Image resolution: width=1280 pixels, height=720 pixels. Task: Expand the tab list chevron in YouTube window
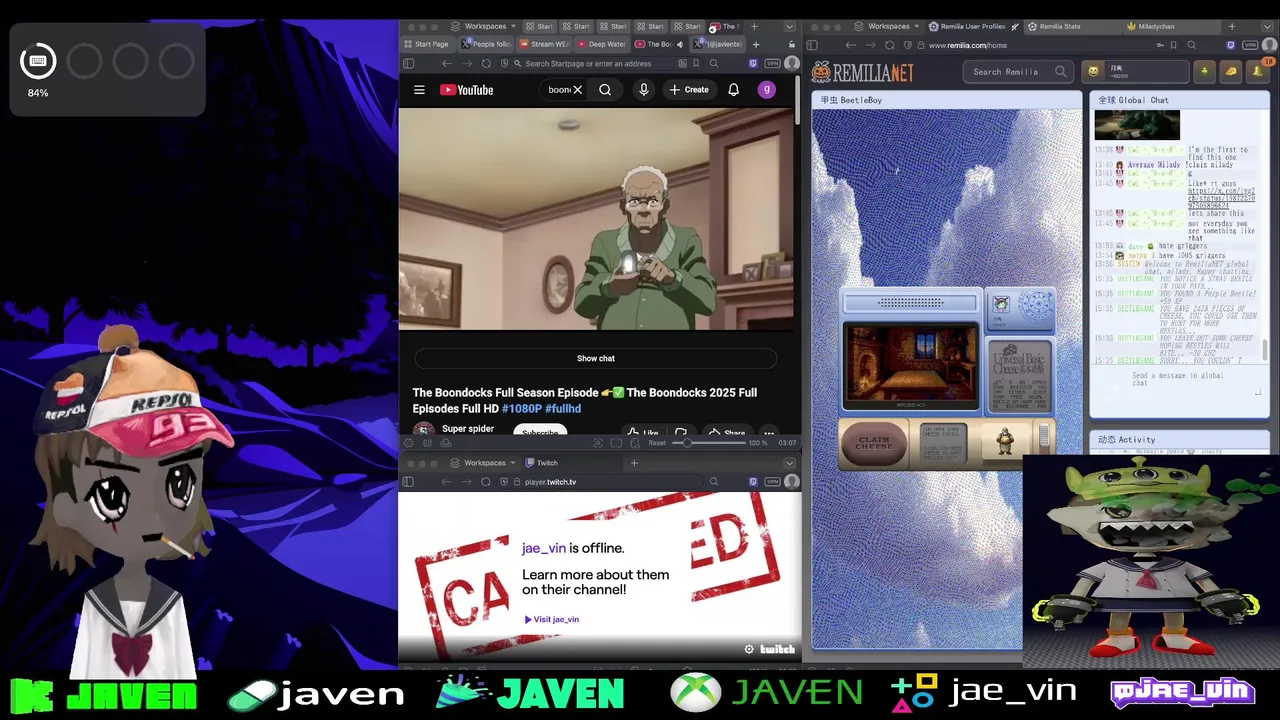[x=789, y=27]
